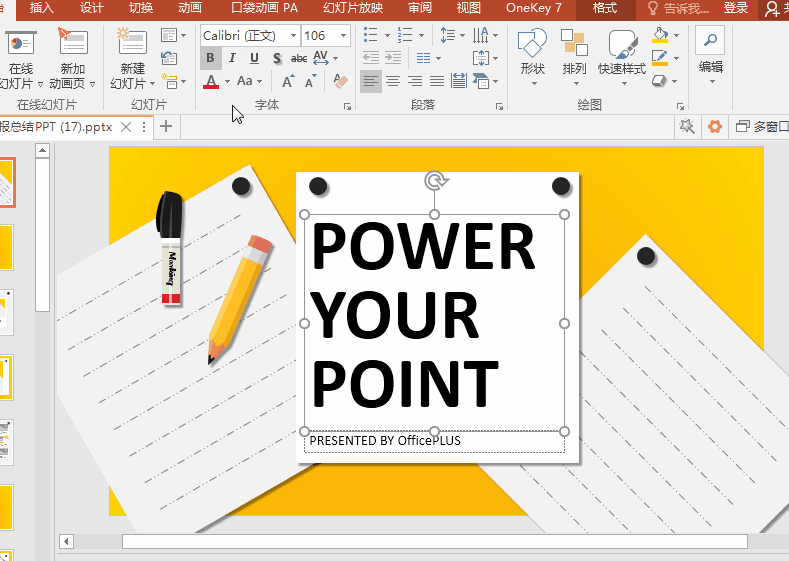
Task: Decrease list indent level
Action: tap(371, 58)
